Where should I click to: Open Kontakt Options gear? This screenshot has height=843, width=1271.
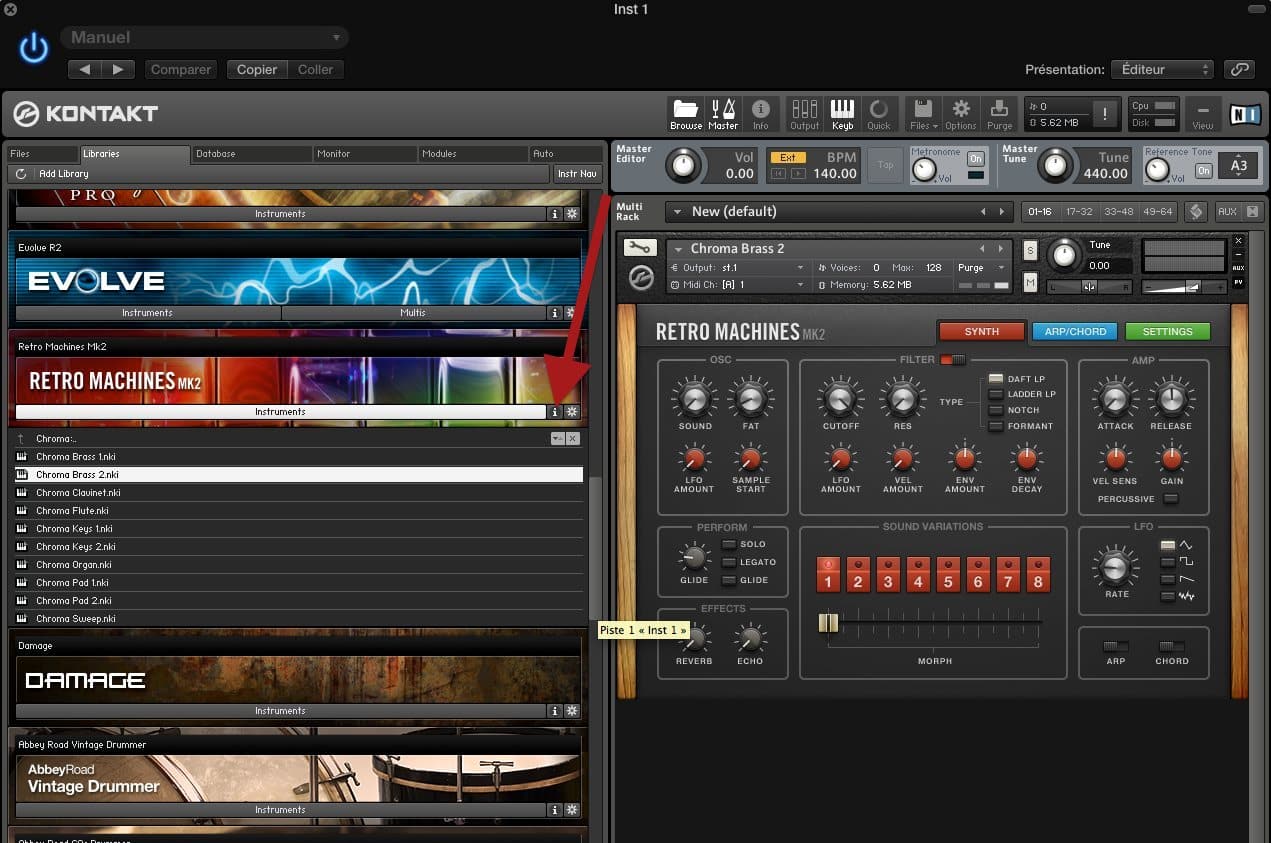[x=960, y=114]
